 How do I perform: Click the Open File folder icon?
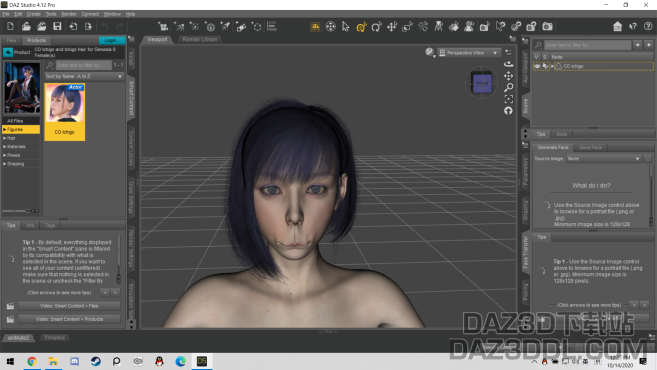coord(26,26)
